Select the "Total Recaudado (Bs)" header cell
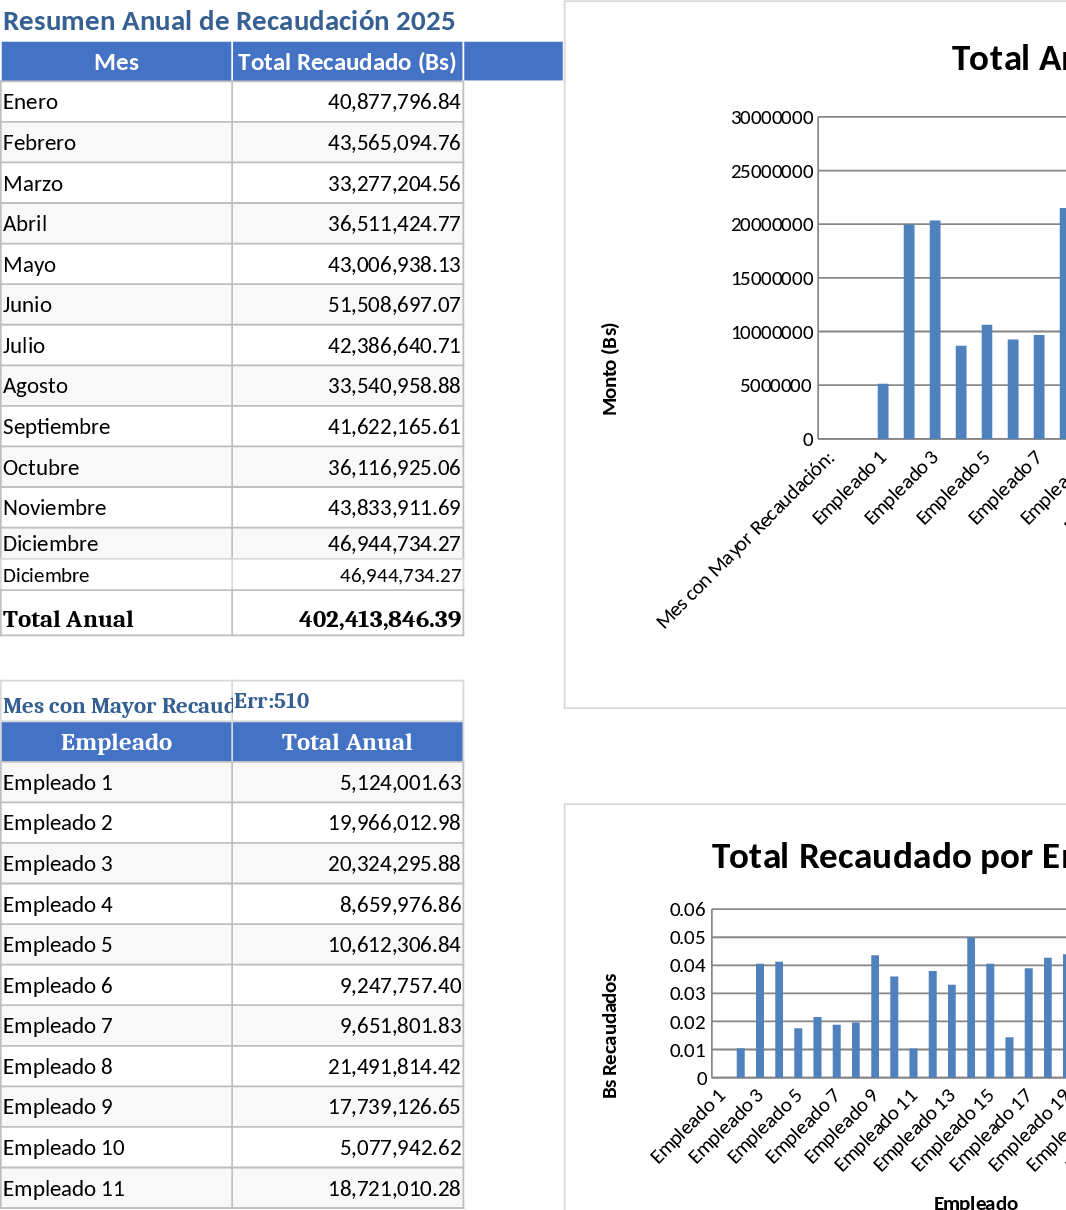This screenshot has height=1210, width=1066. point(347,62)
